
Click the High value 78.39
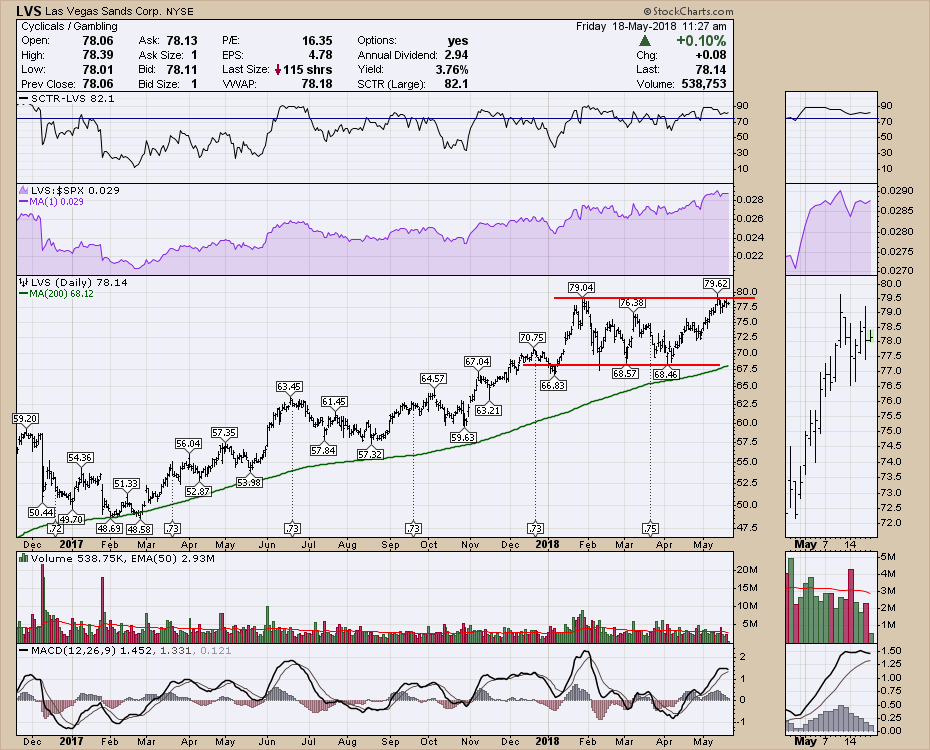(x=97, y=55)
